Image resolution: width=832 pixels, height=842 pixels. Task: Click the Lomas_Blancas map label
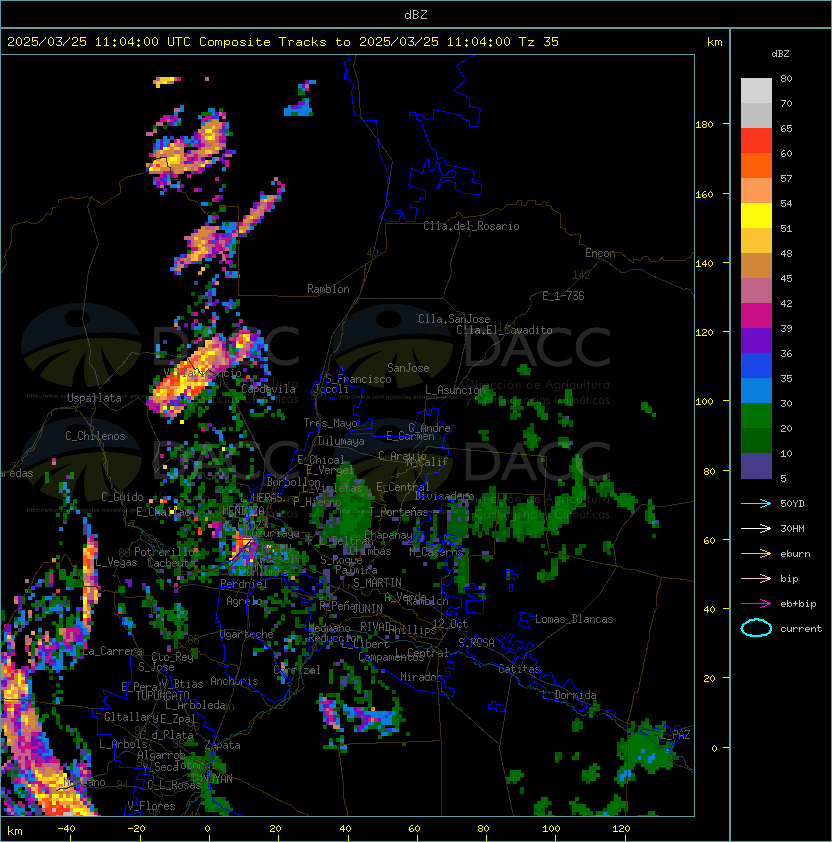coord(574,619)
